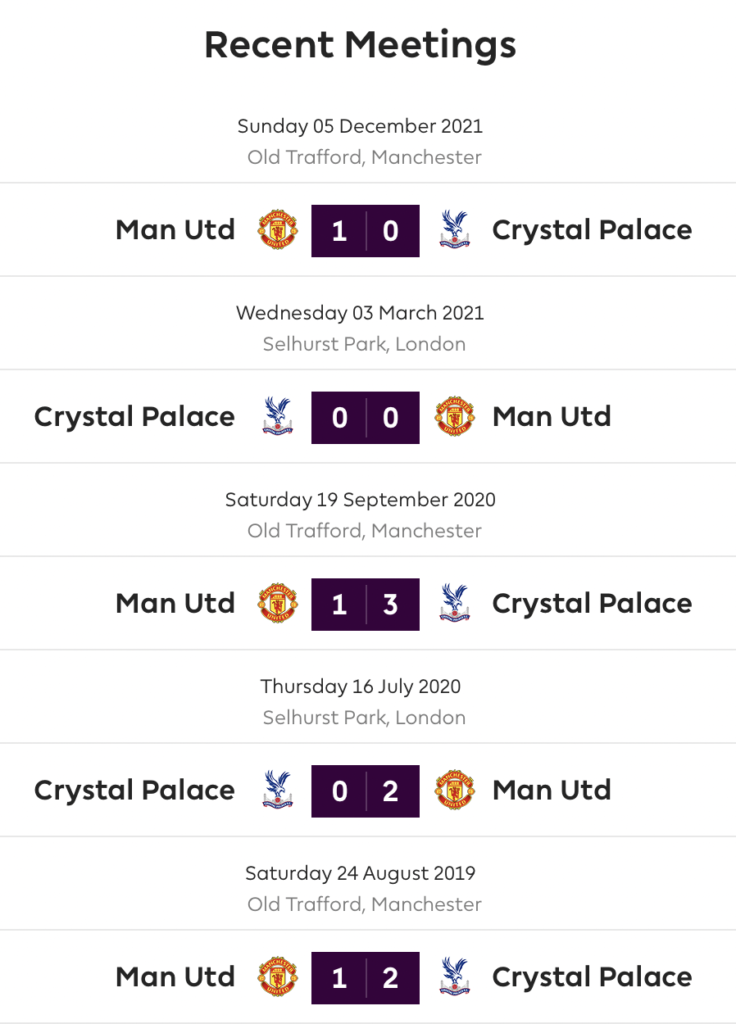
Task: Open the 0-2 score box from 16 July 2020
Action: [x=365, y=791]
